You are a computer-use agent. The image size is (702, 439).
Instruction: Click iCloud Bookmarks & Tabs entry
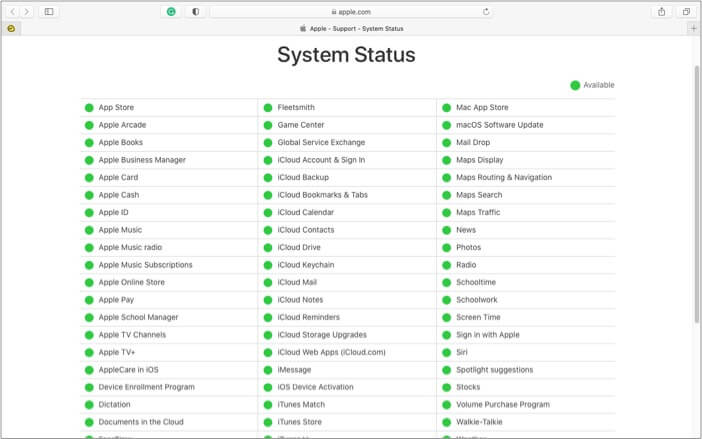click(x=322, y=195)
